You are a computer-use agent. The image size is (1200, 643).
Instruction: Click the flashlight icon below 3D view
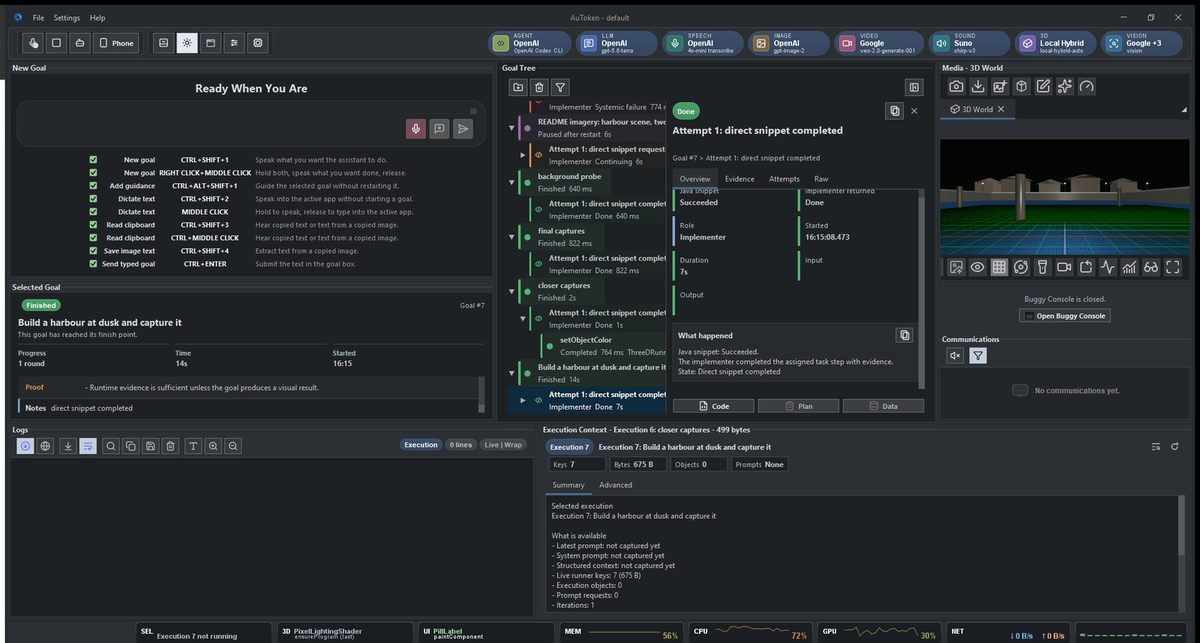[1042, 267]
